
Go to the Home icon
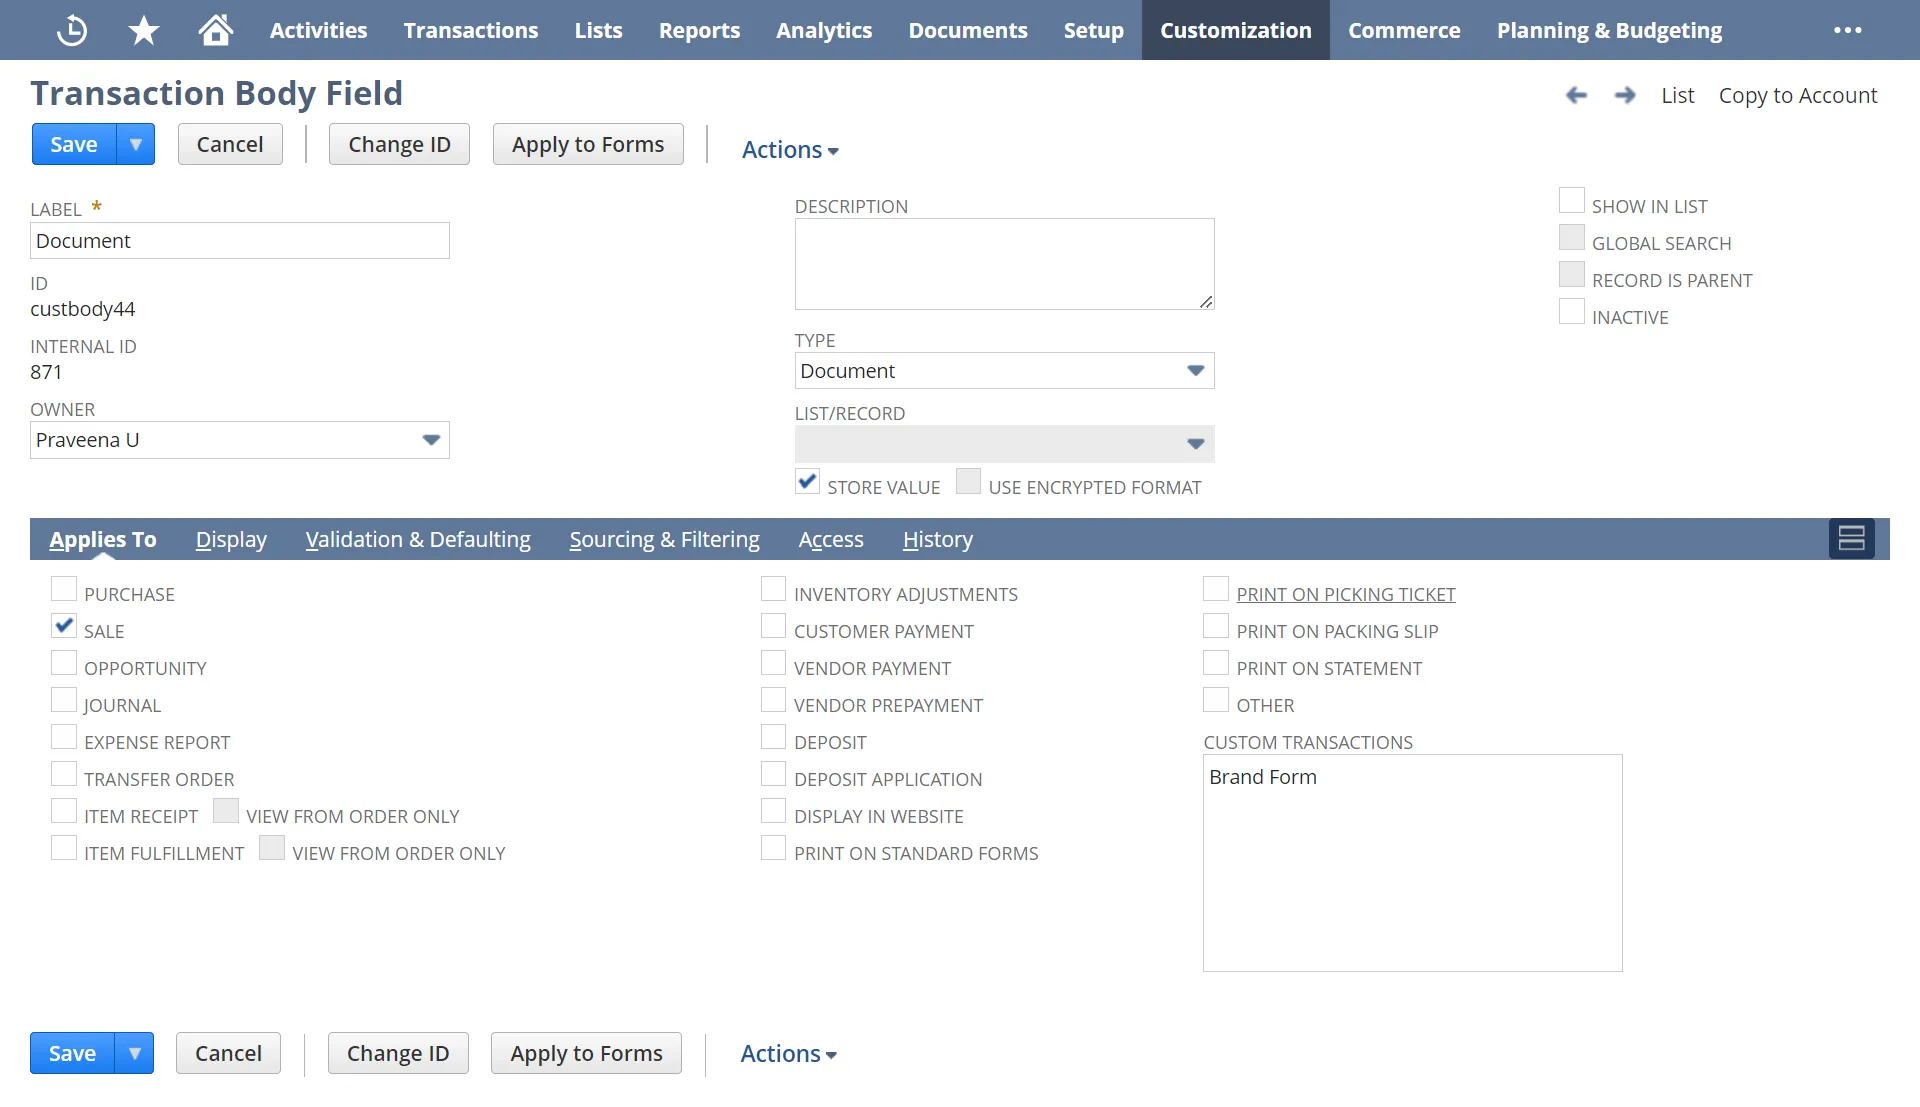[215, 30]
